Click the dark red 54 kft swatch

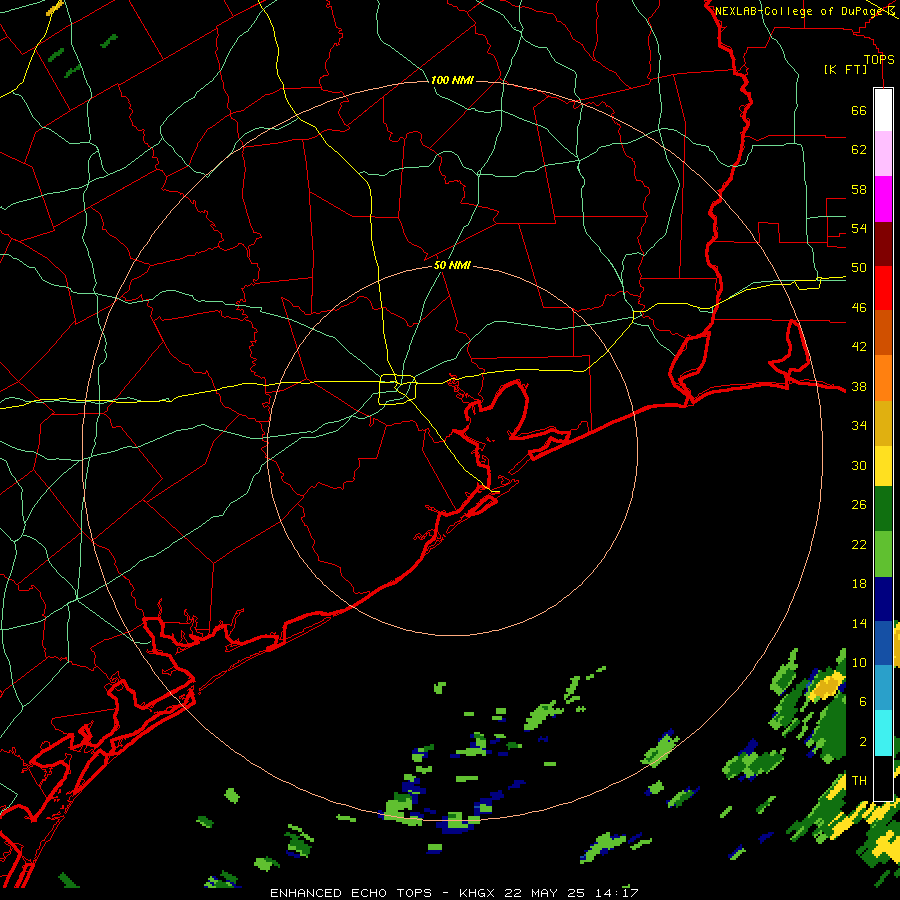[883, 244]
